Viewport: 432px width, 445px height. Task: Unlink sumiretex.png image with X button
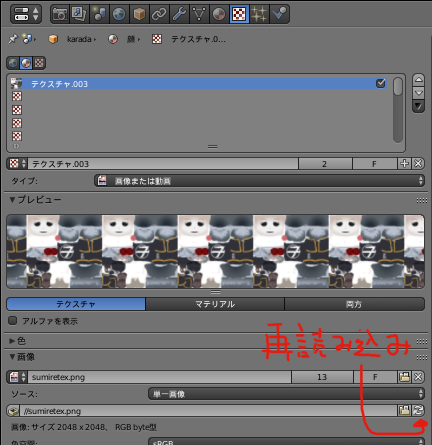click(418, 377)
